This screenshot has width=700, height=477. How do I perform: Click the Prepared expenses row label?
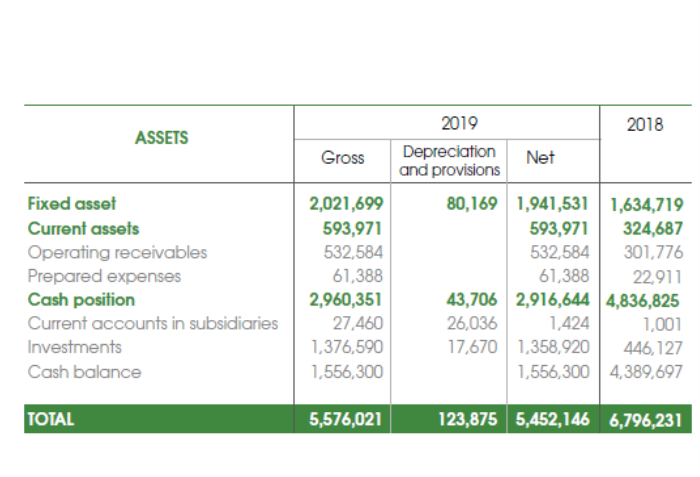[104, 276]
